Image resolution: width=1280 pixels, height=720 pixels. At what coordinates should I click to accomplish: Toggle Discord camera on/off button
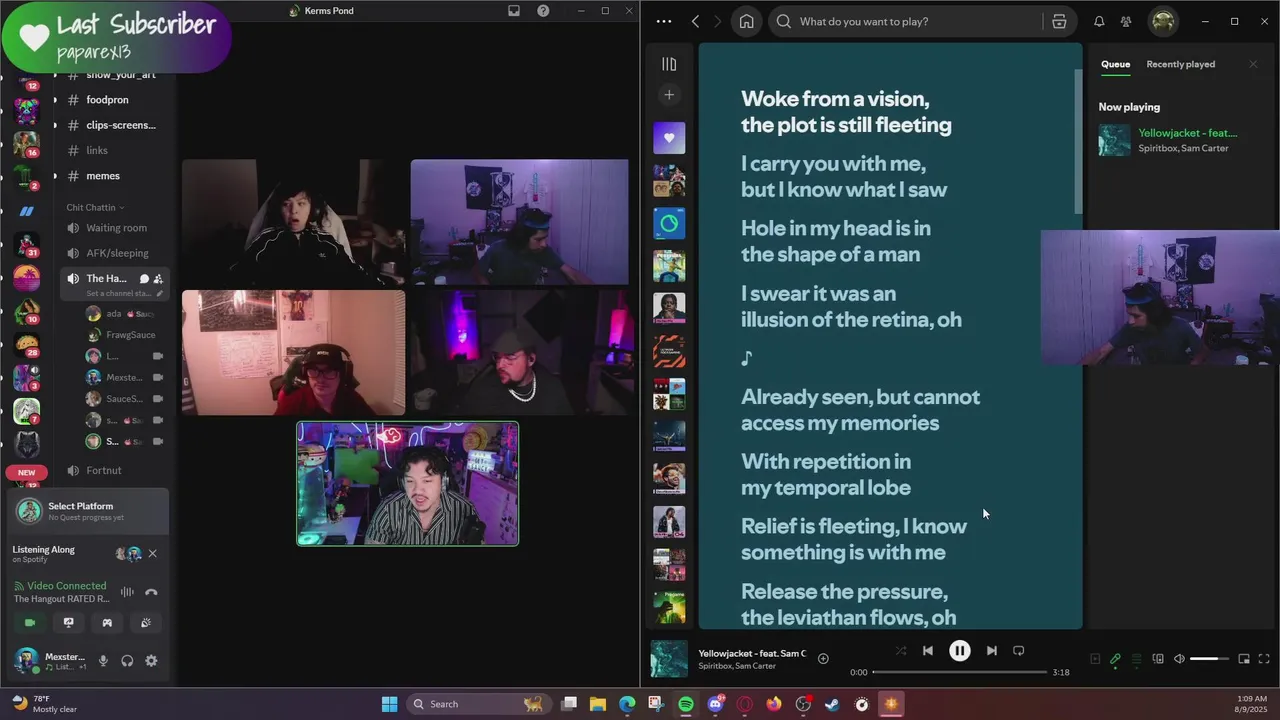point(30,622)
